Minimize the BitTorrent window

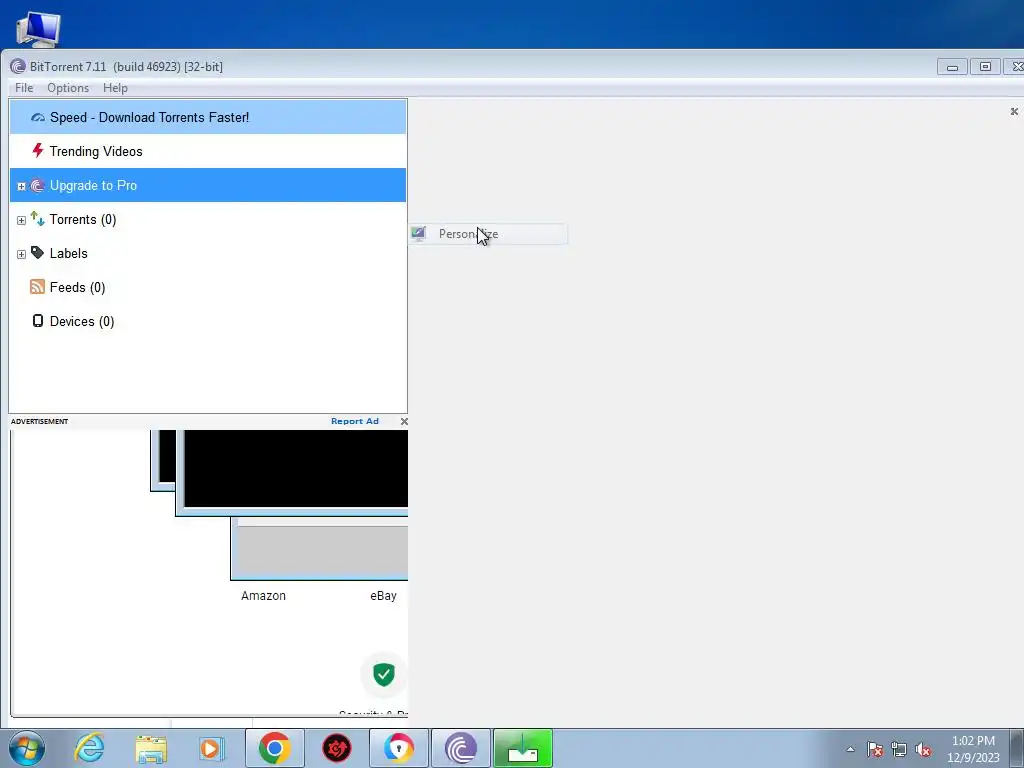[x=952, y=67]
